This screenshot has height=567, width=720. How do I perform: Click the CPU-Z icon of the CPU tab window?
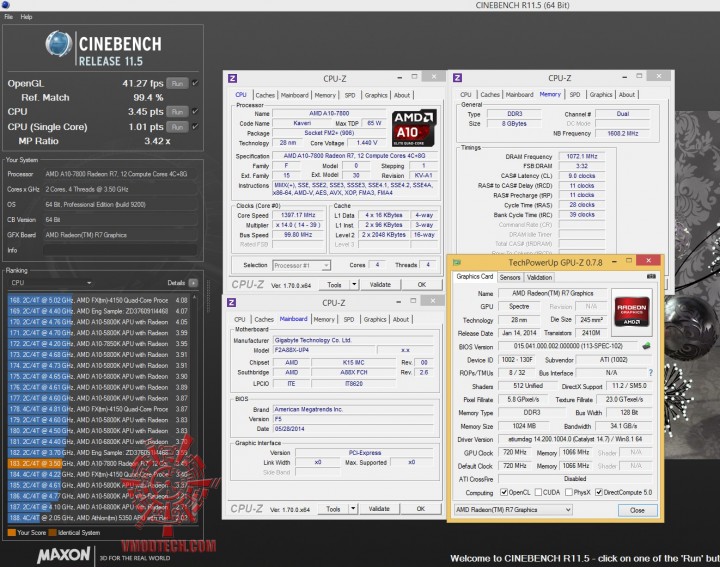click(232, 78)
